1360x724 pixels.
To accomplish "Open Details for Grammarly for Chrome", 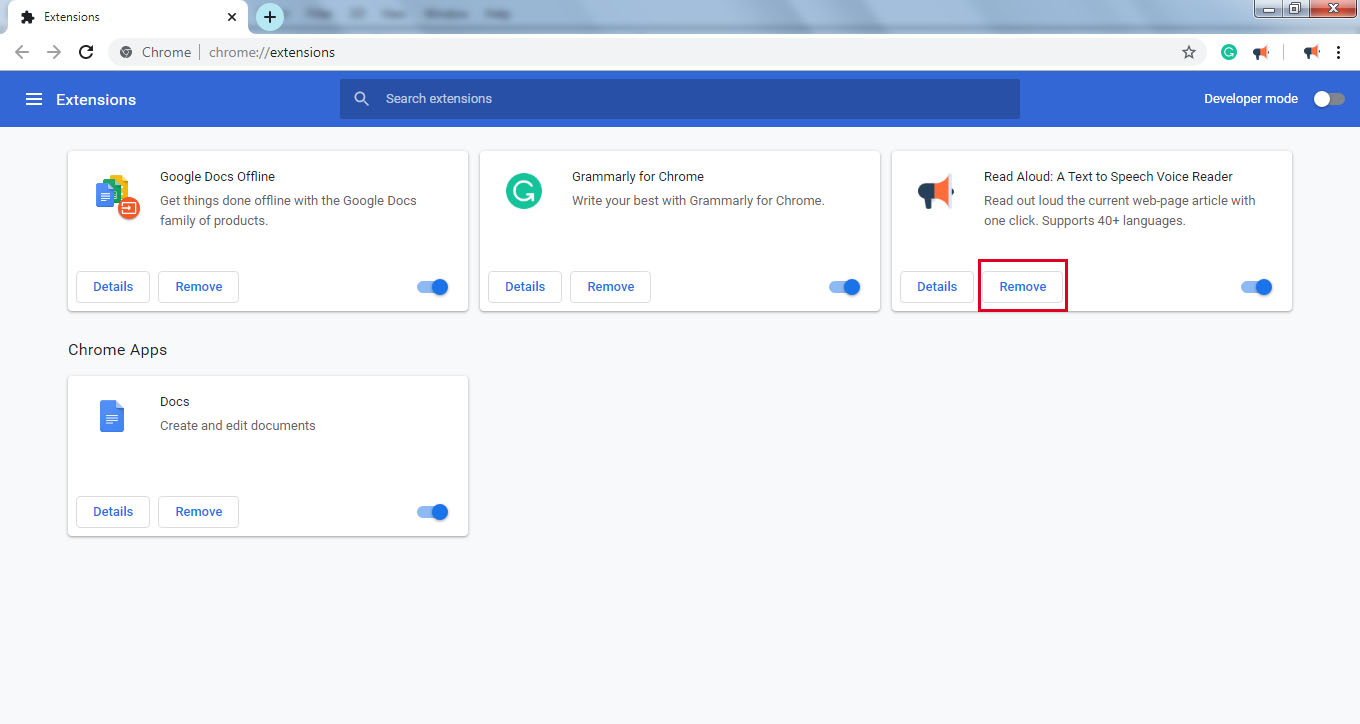I will click(524, 287).
